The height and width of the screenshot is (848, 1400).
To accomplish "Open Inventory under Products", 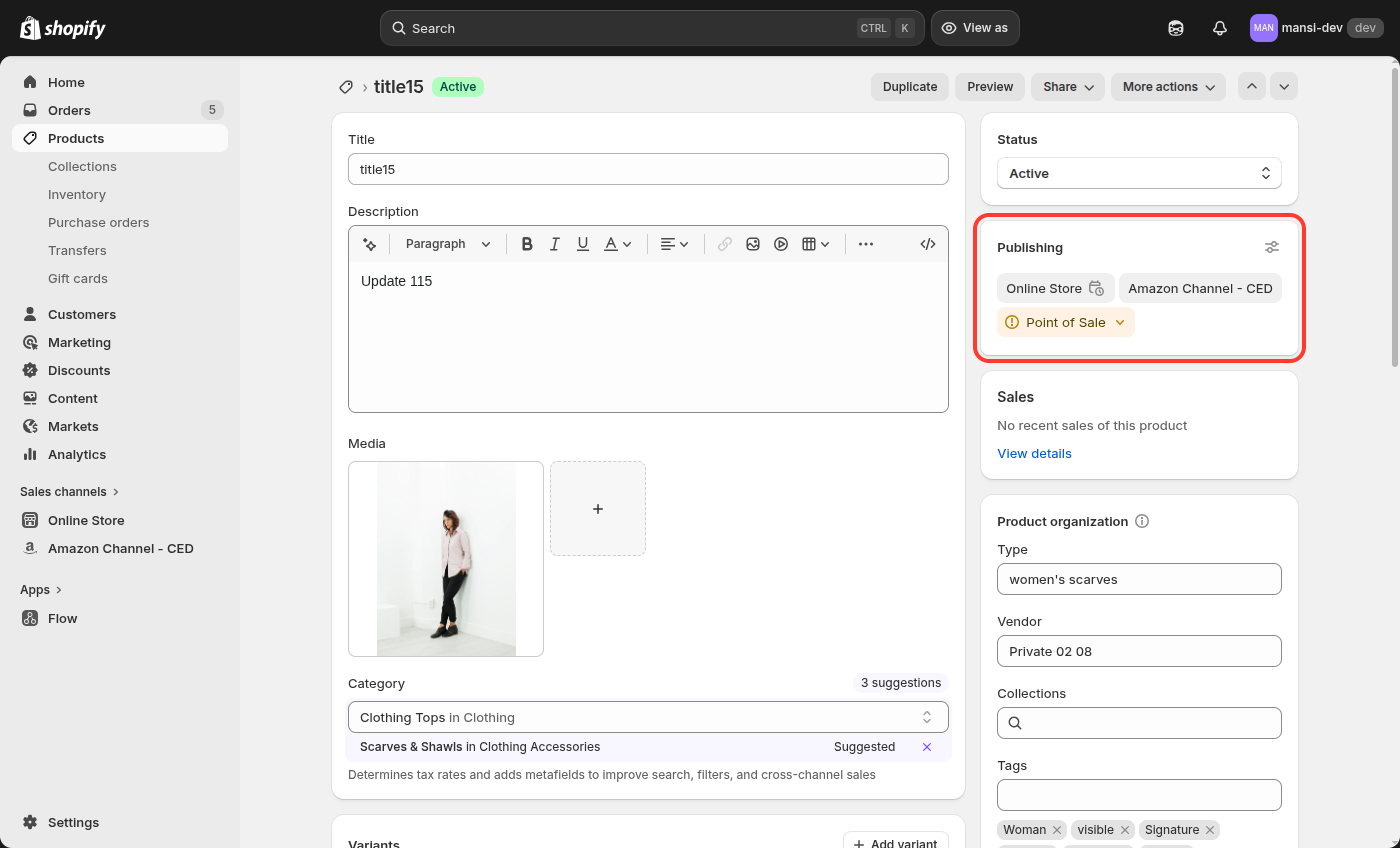I will click(x=77, y=194).
